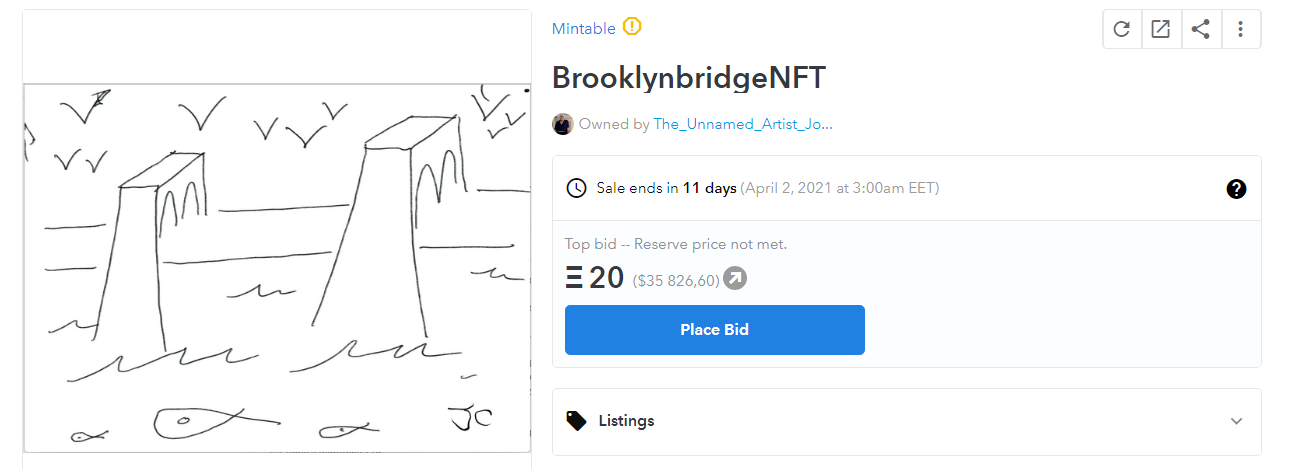Click the refresh metadata icon

[1122, 29]
